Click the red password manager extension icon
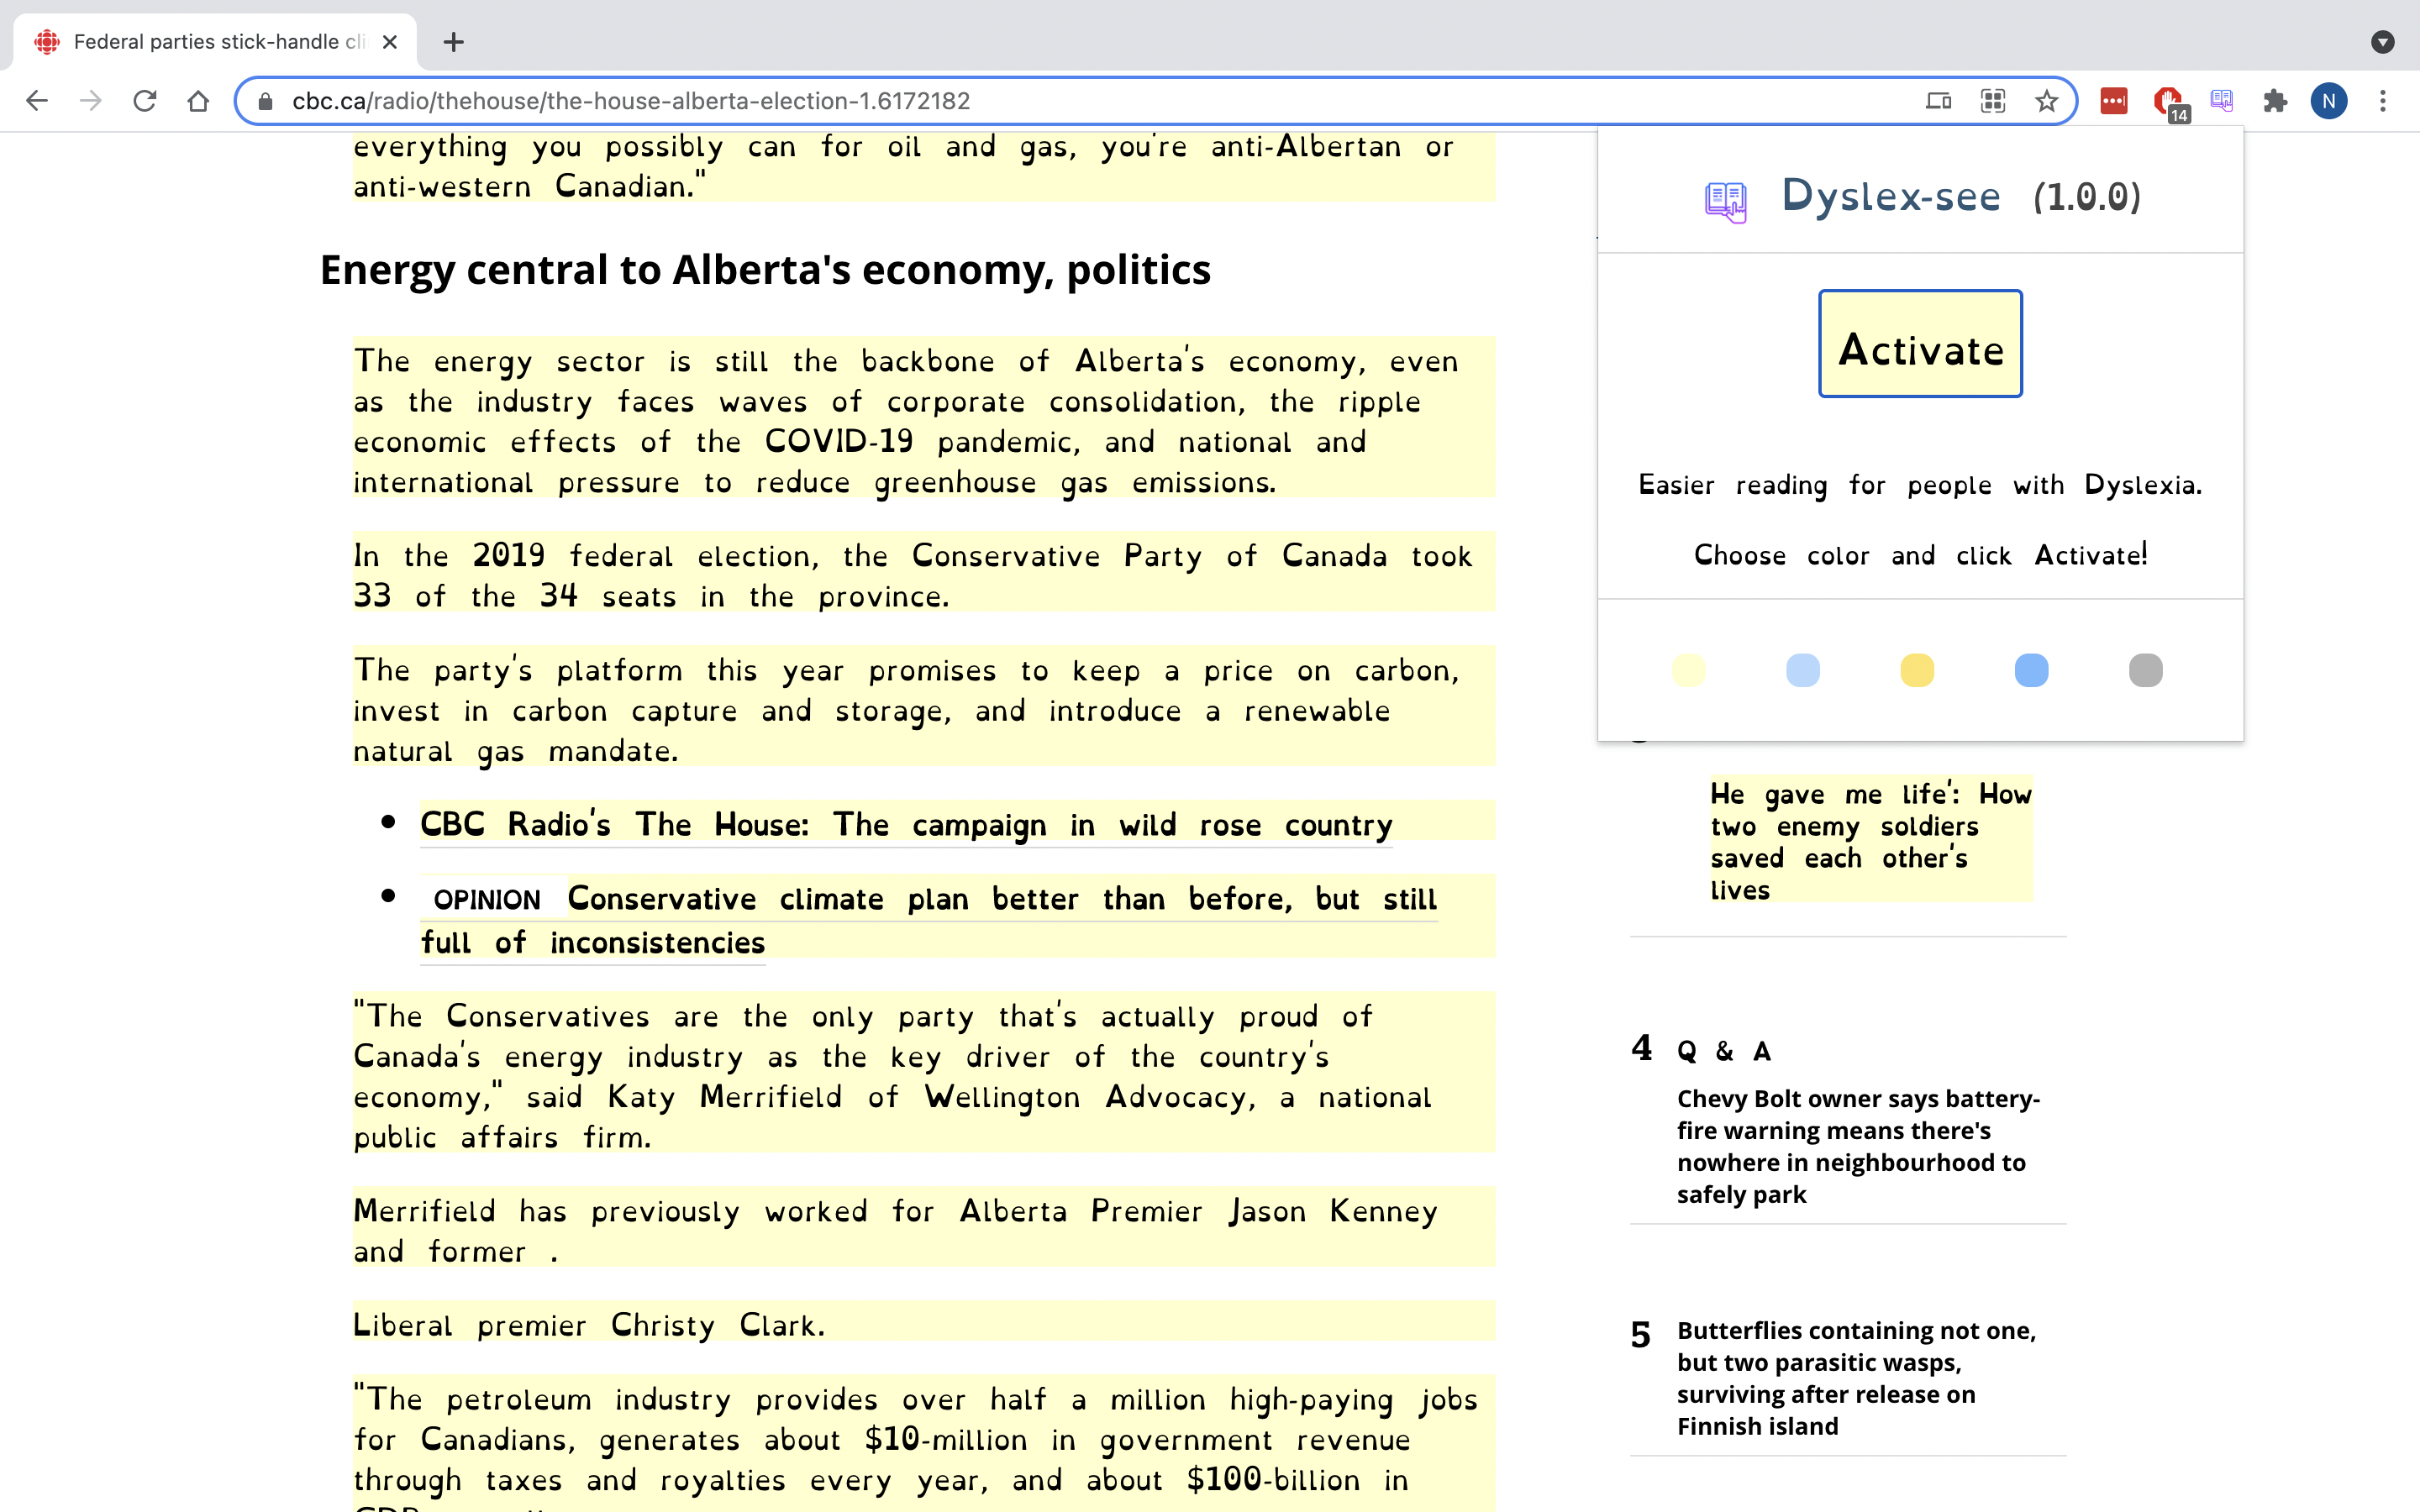 tap(2113, 101)
